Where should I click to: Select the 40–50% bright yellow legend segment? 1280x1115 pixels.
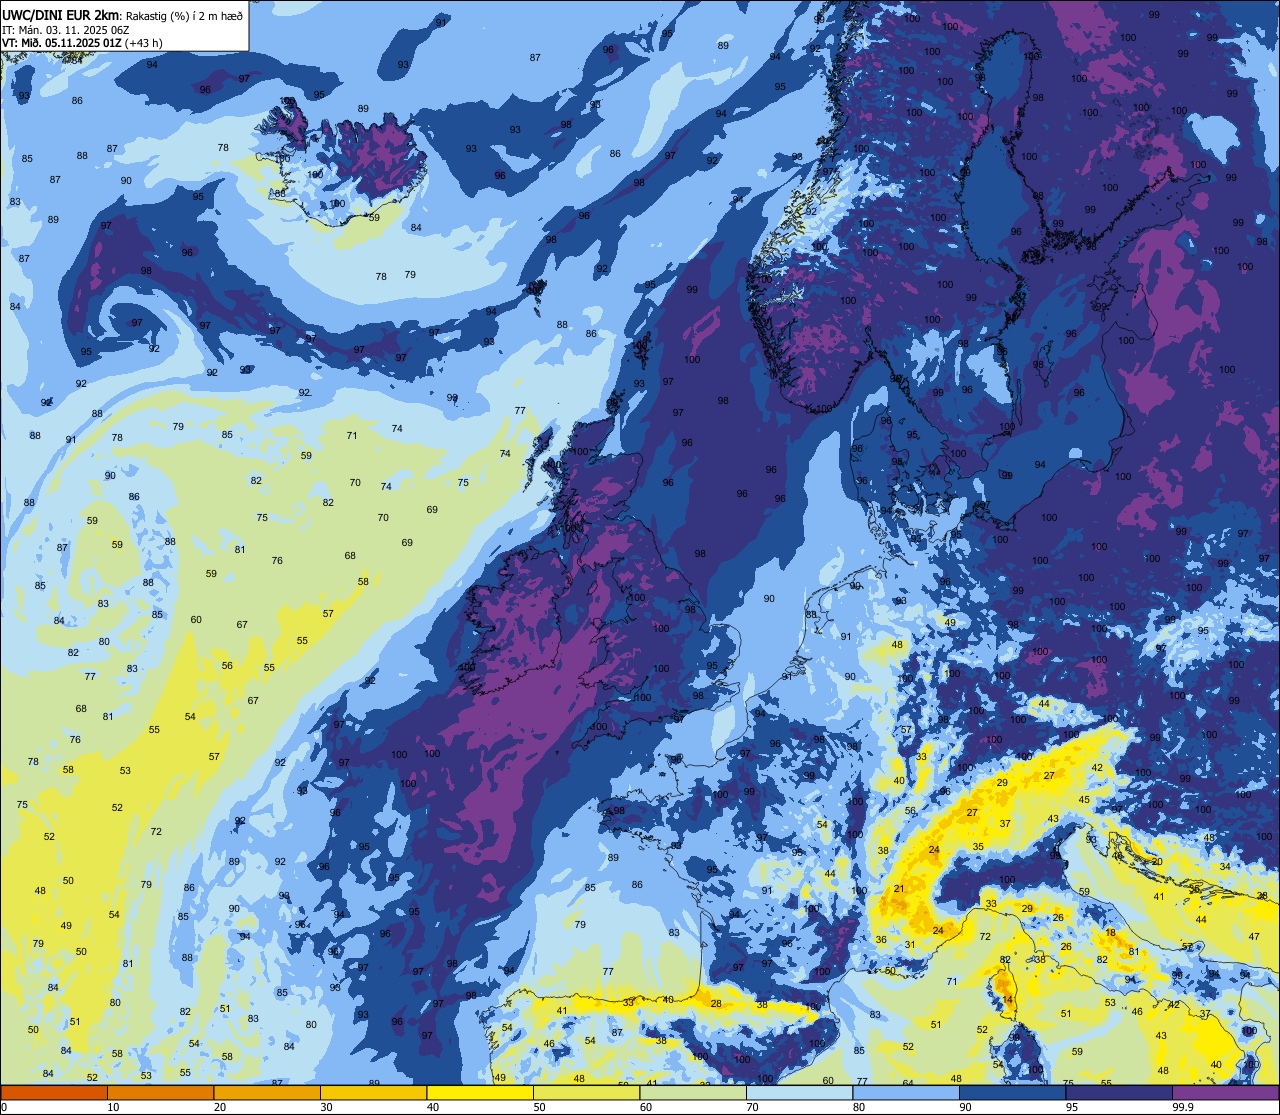point(480,1092)
